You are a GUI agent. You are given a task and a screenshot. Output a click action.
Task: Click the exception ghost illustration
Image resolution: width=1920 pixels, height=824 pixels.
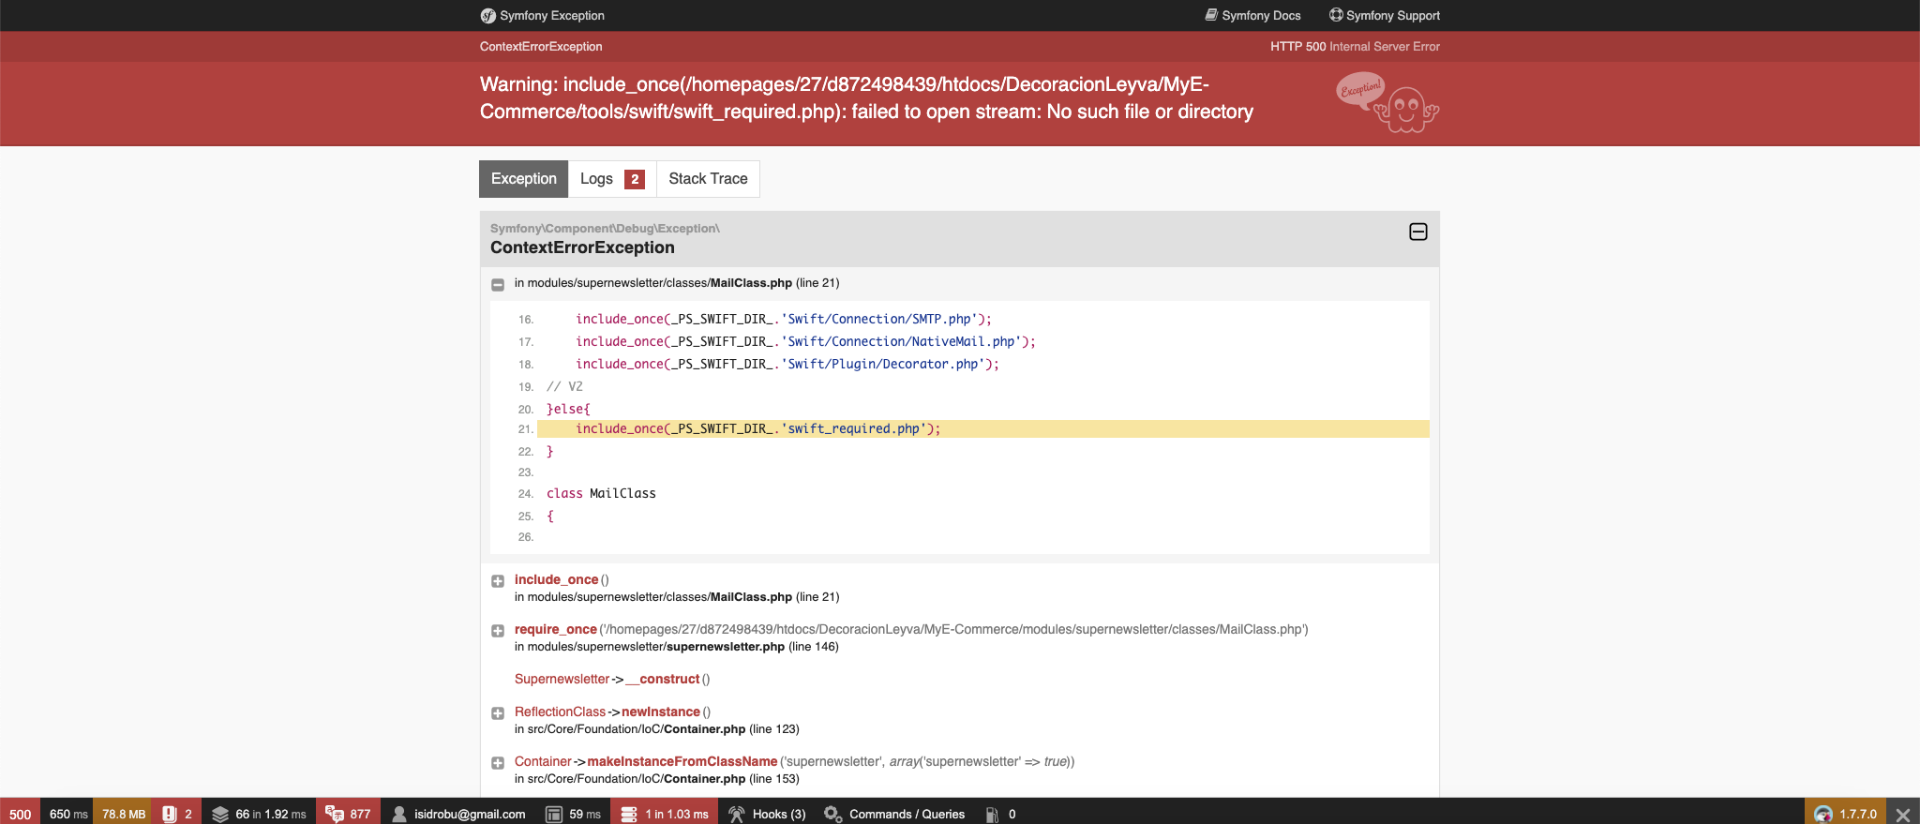(1388, 103)
